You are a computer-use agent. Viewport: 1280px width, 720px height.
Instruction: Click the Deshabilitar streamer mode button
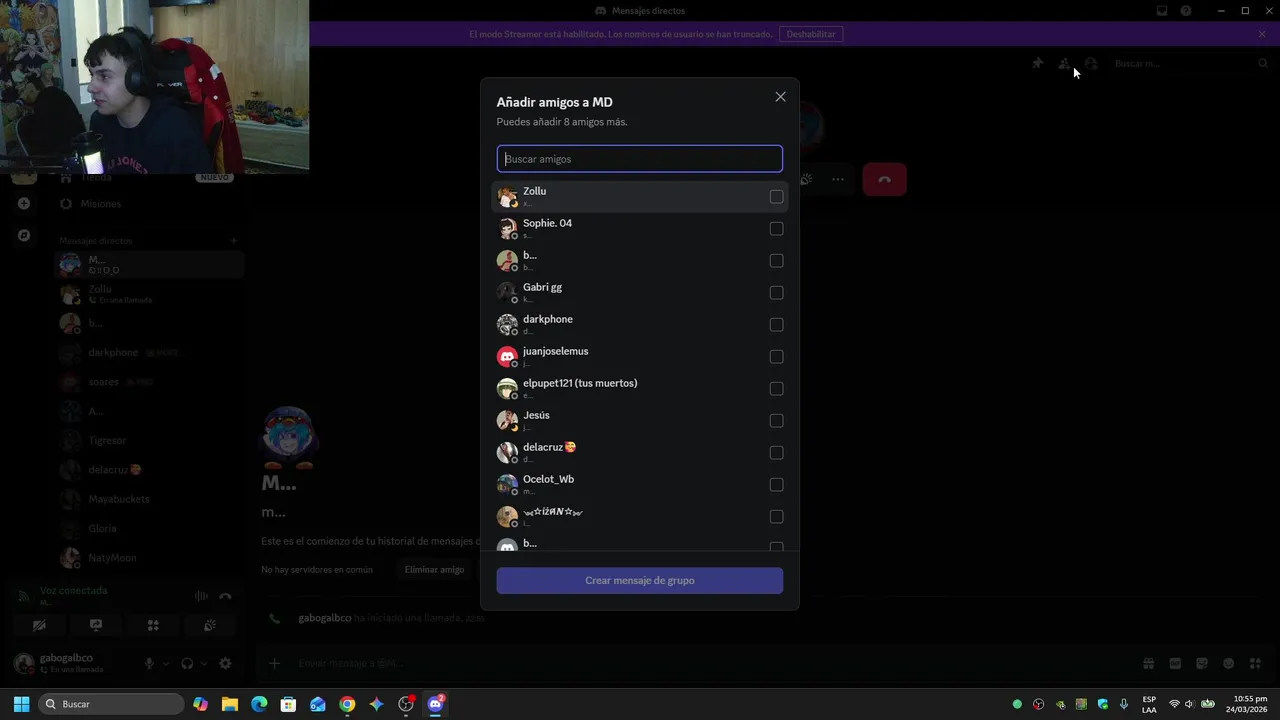811,34
